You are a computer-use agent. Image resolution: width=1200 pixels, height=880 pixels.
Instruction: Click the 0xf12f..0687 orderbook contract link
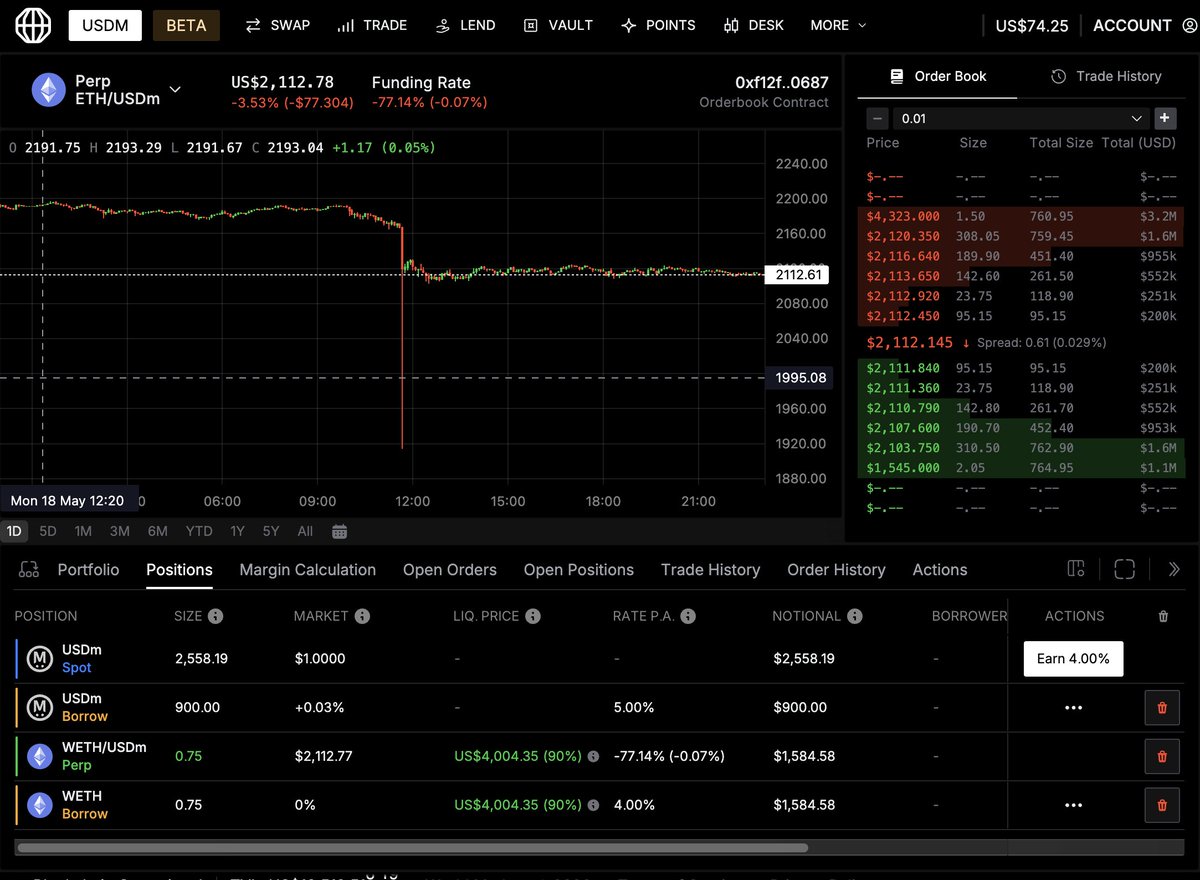782,83
